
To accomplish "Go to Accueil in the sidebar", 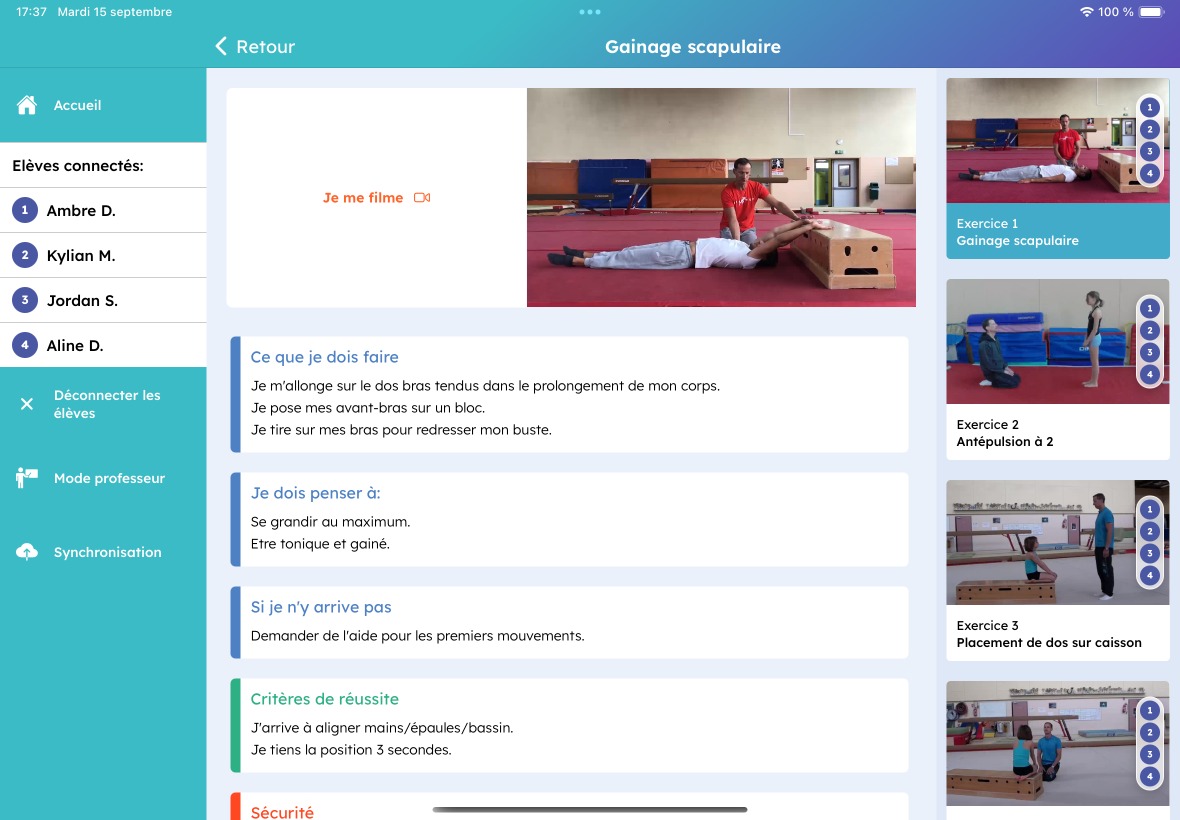I will click(103, 105).
